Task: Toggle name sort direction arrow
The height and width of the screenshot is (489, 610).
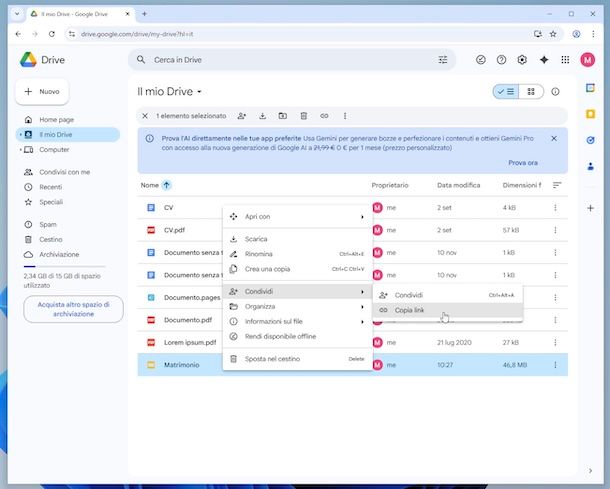Action: (x=166, y=185)
